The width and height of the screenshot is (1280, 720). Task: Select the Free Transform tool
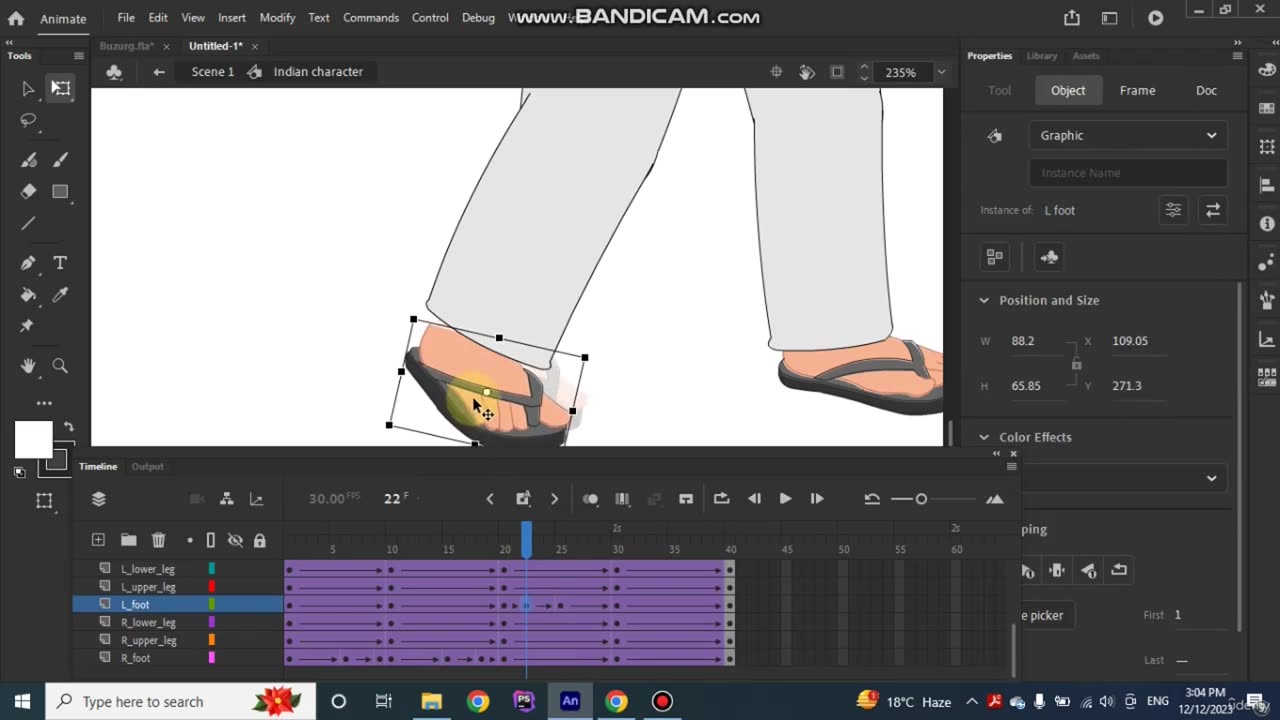61,88
